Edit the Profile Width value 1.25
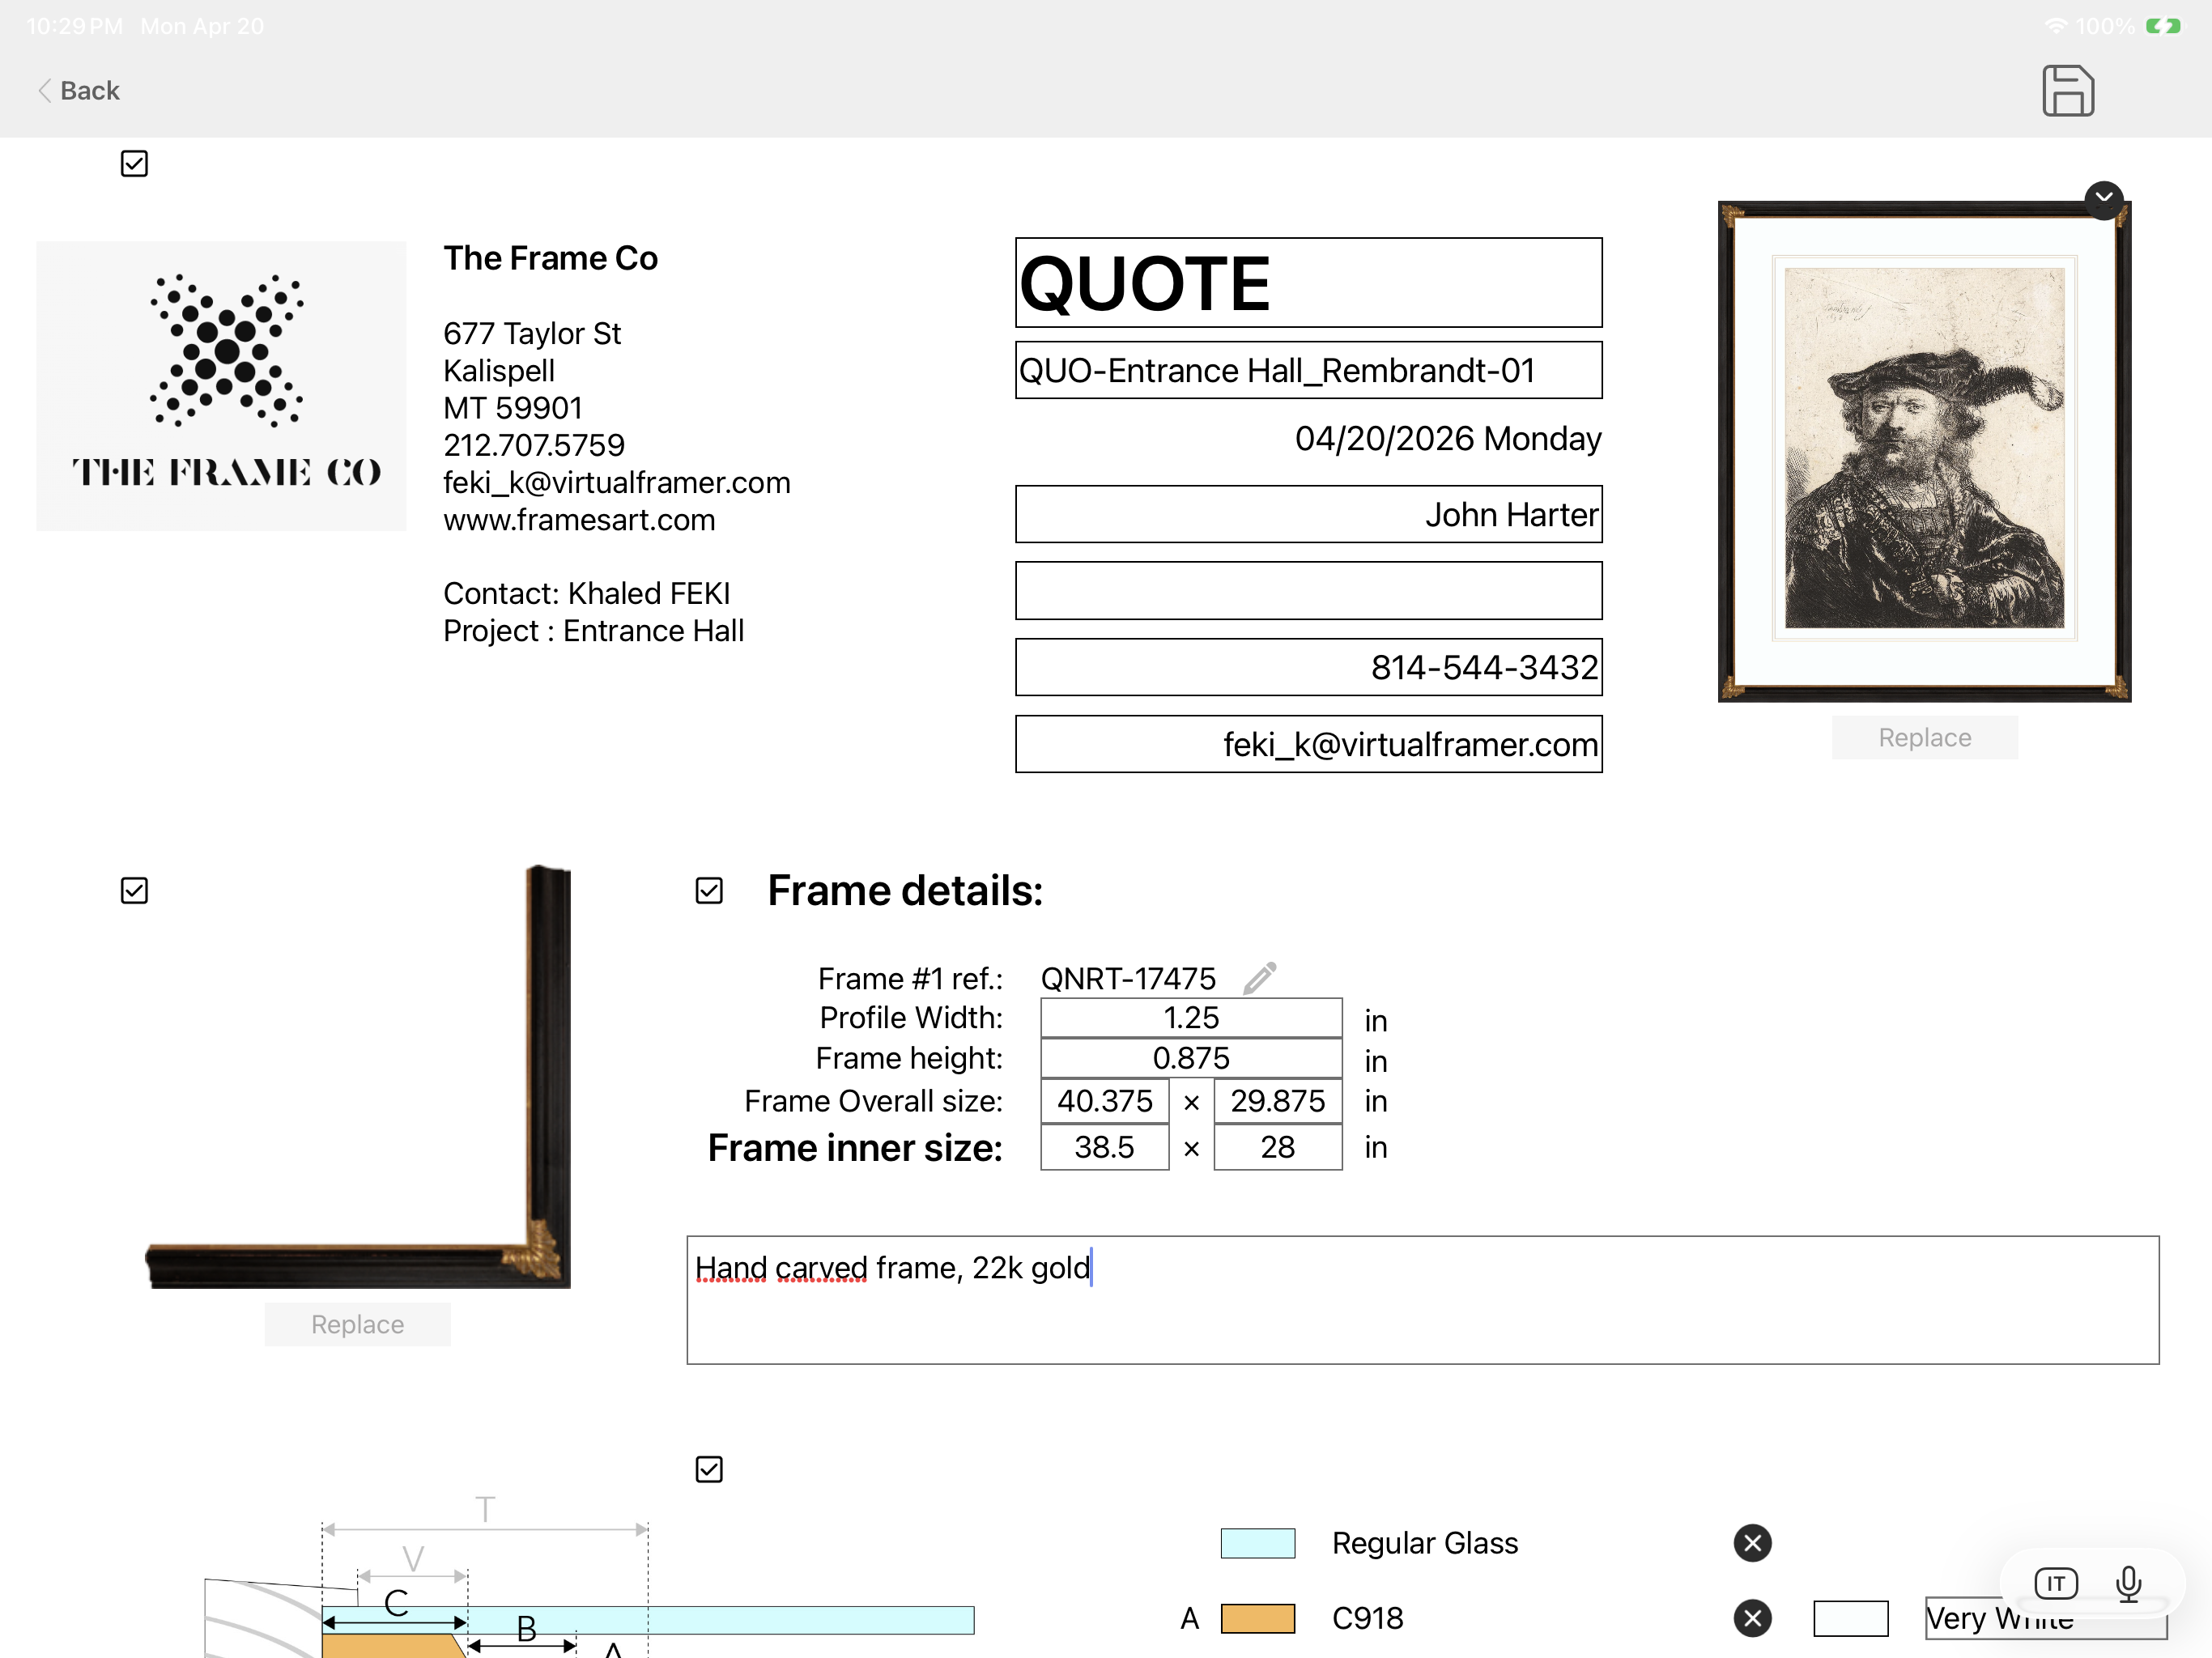Viewport: 2212px width, 1658px height. coord(1190,1017)
